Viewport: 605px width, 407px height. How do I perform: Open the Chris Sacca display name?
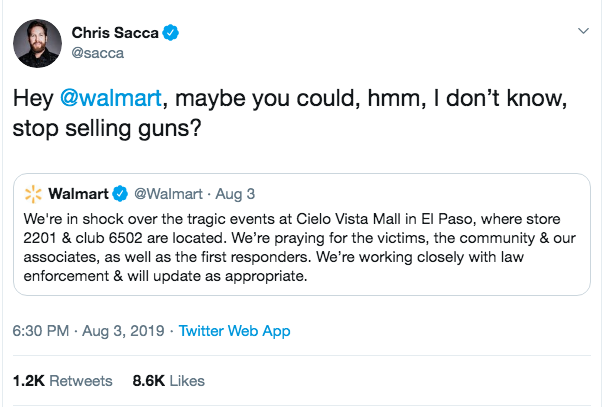(x=114, y=33)
